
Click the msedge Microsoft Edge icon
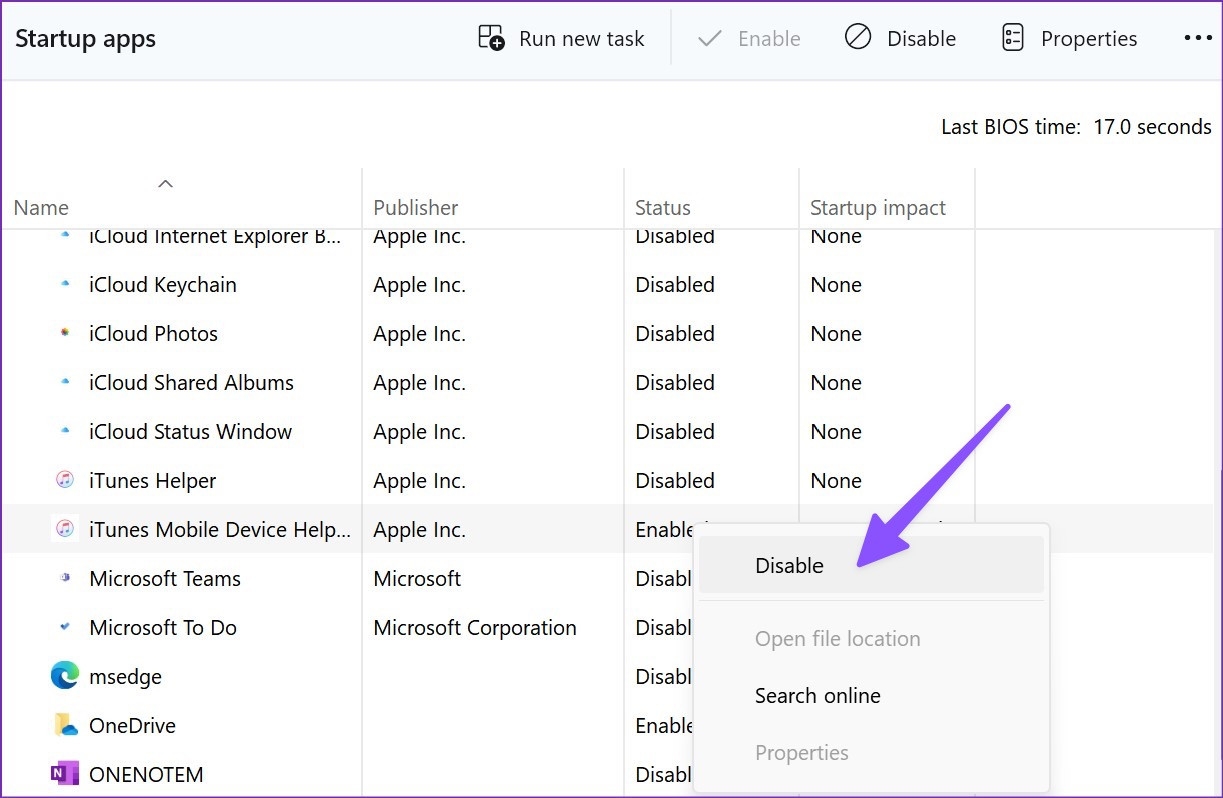point(63,676)
